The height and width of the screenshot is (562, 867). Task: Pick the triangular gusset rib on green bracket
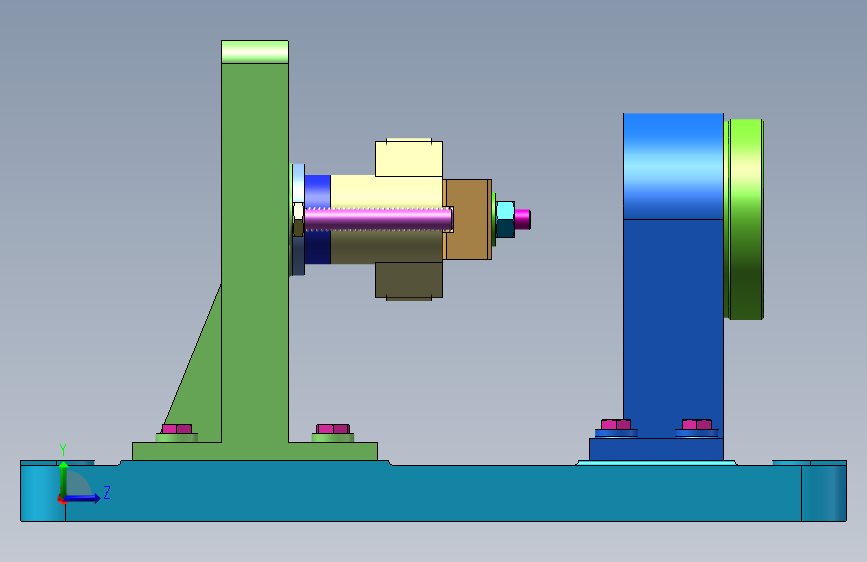(x=202, y=382)
